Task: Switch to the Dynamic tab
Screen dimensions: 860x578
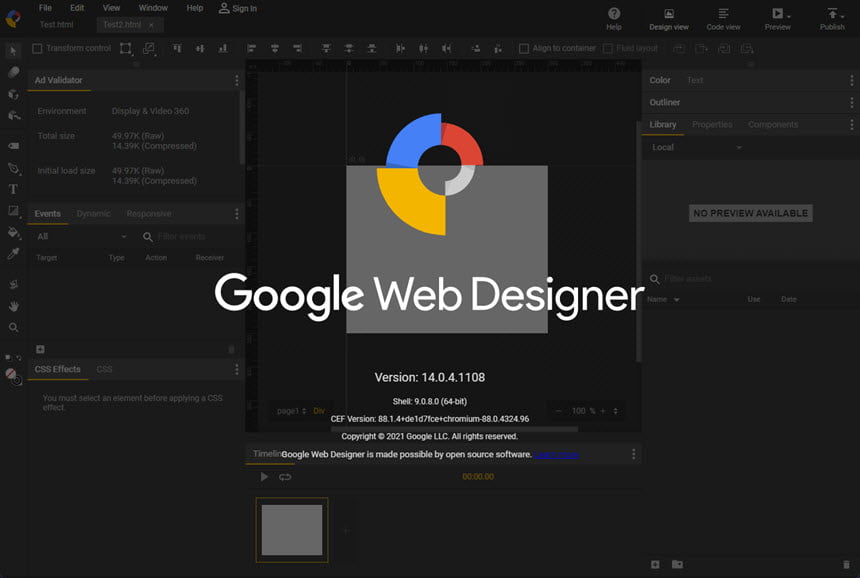Action: [x=93, y=213]
